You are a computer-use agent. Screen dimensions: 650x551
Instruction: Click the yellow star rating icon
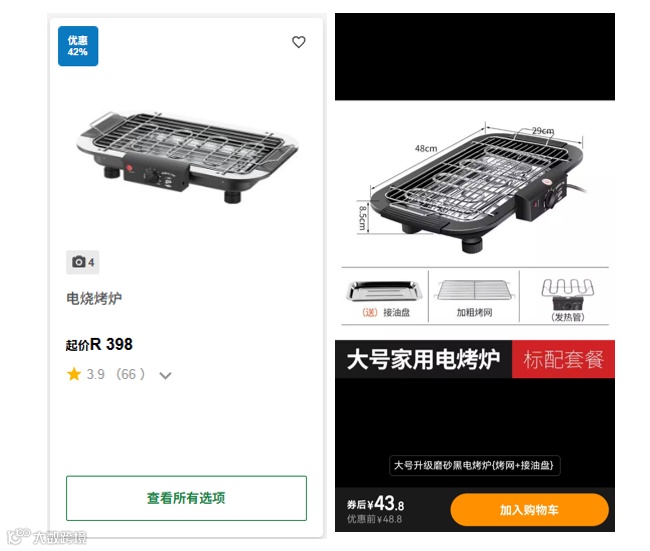[x=74, y=374]
